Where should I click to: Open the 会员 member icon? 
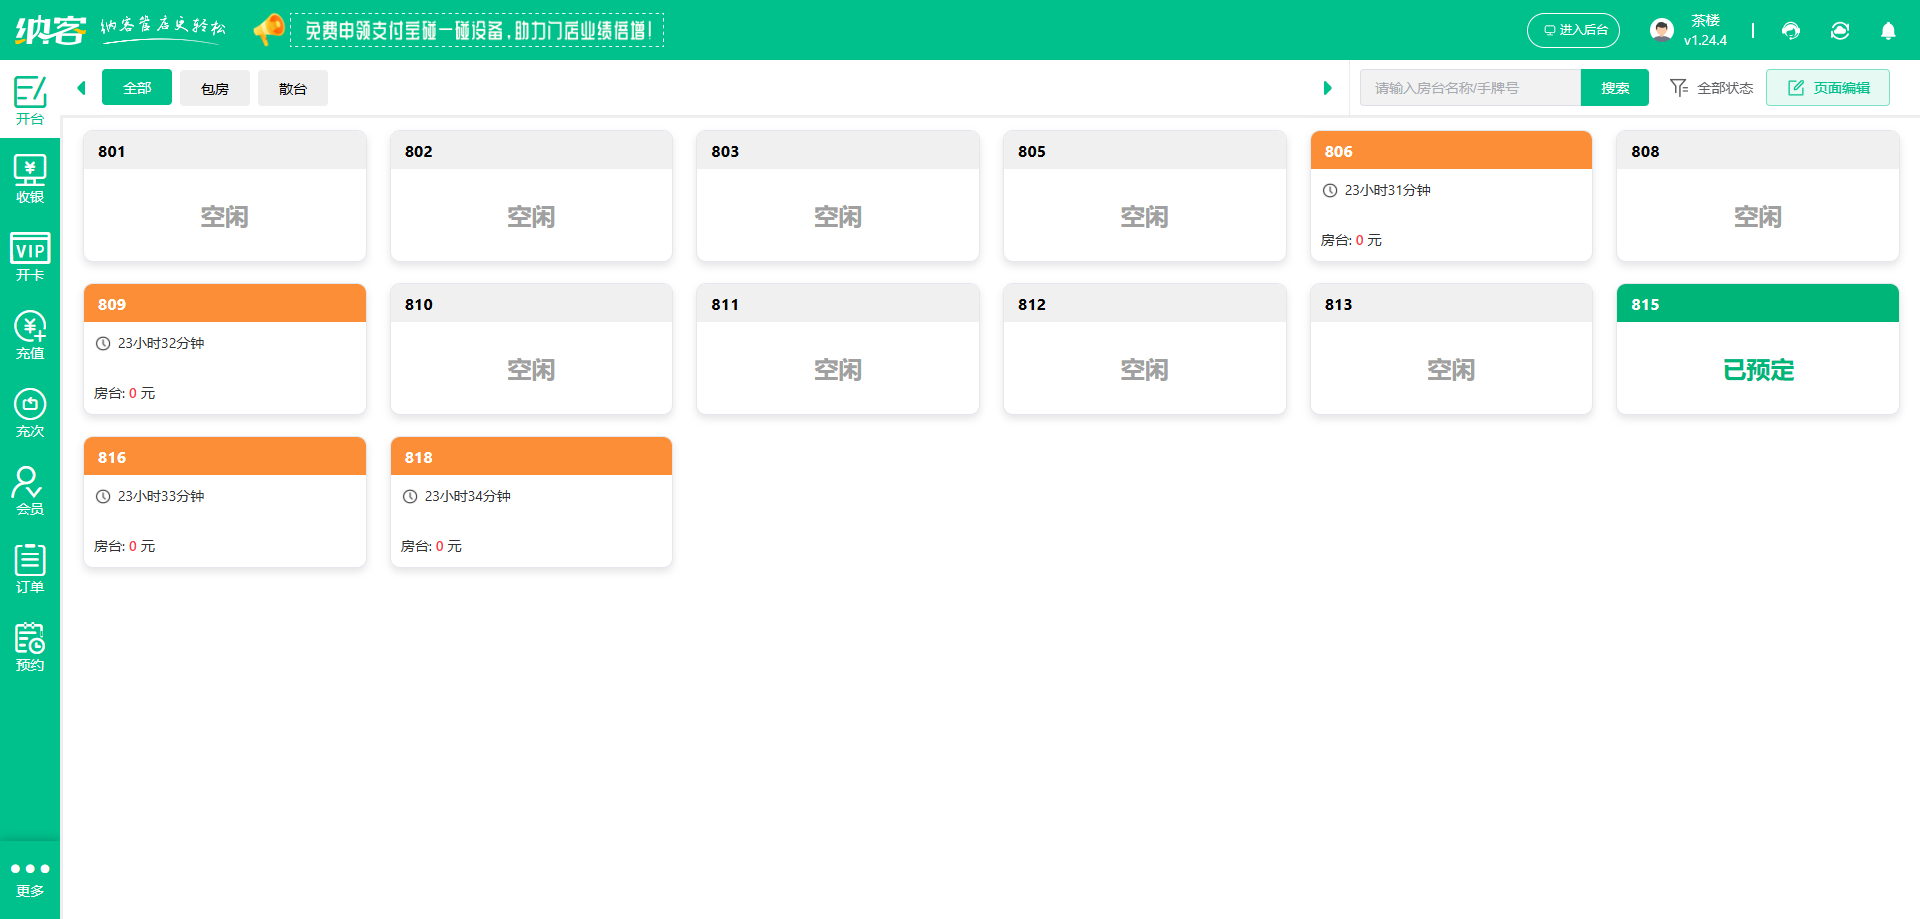coord(30,491)
